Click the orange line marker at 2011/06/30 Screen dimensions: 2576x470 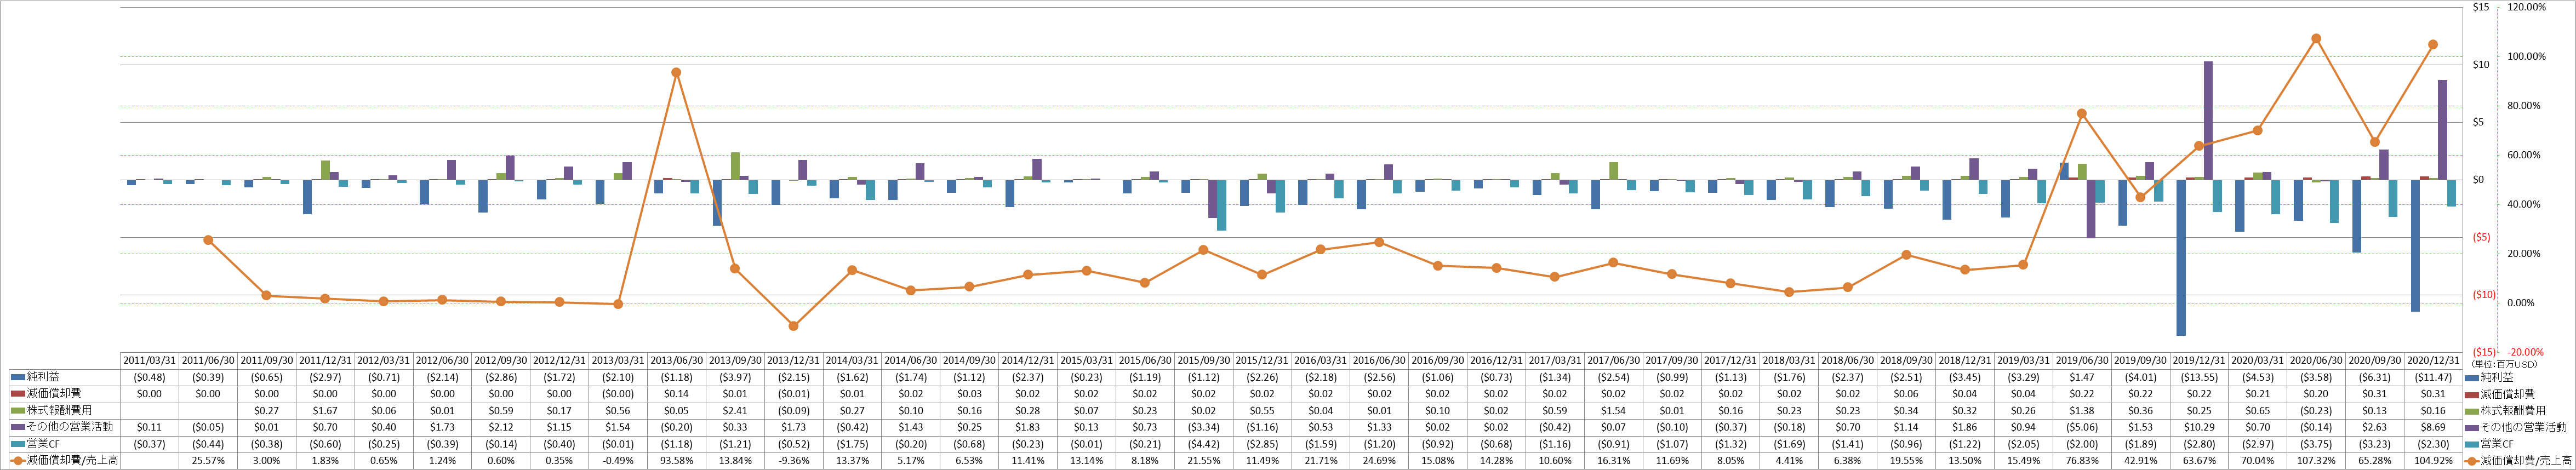208,240
